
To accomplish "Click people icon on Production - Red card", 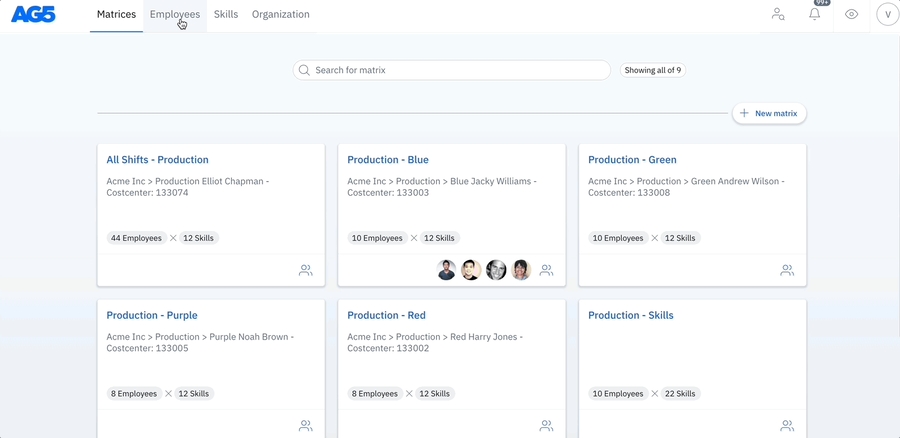I will tap(546, 425).
